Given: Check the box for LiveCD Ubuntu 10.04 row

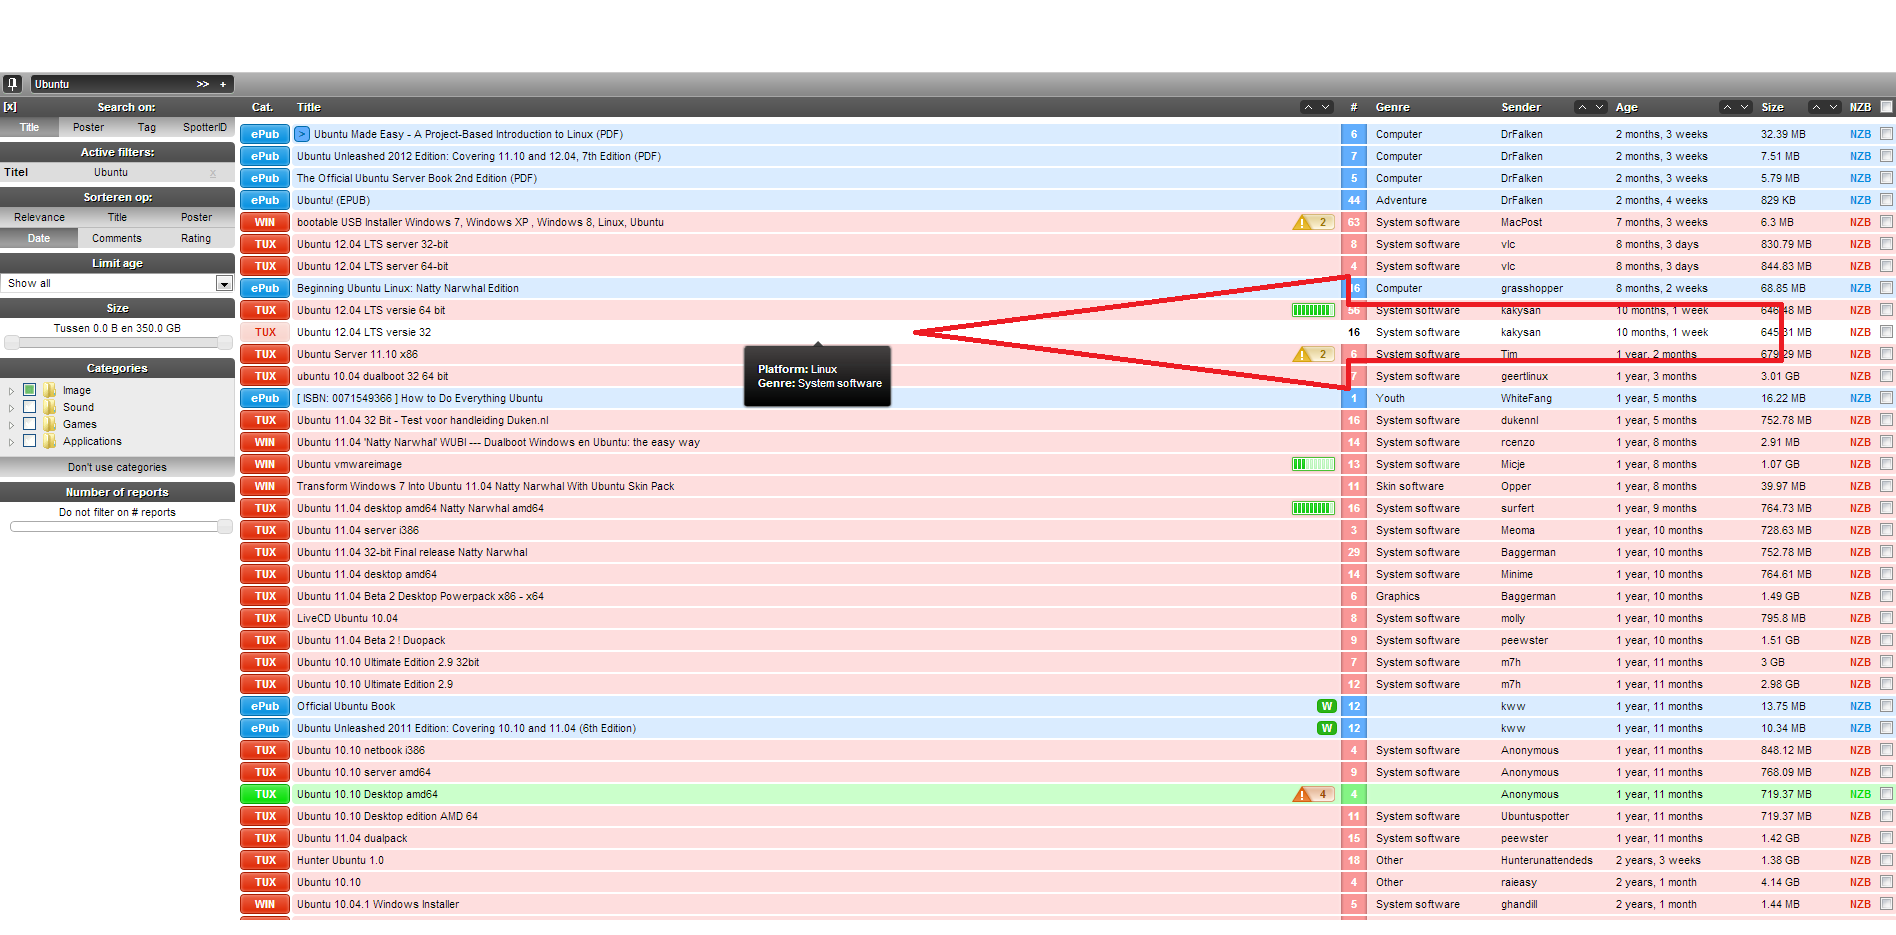Looking at the screenshot, I should pos(1886,618).
